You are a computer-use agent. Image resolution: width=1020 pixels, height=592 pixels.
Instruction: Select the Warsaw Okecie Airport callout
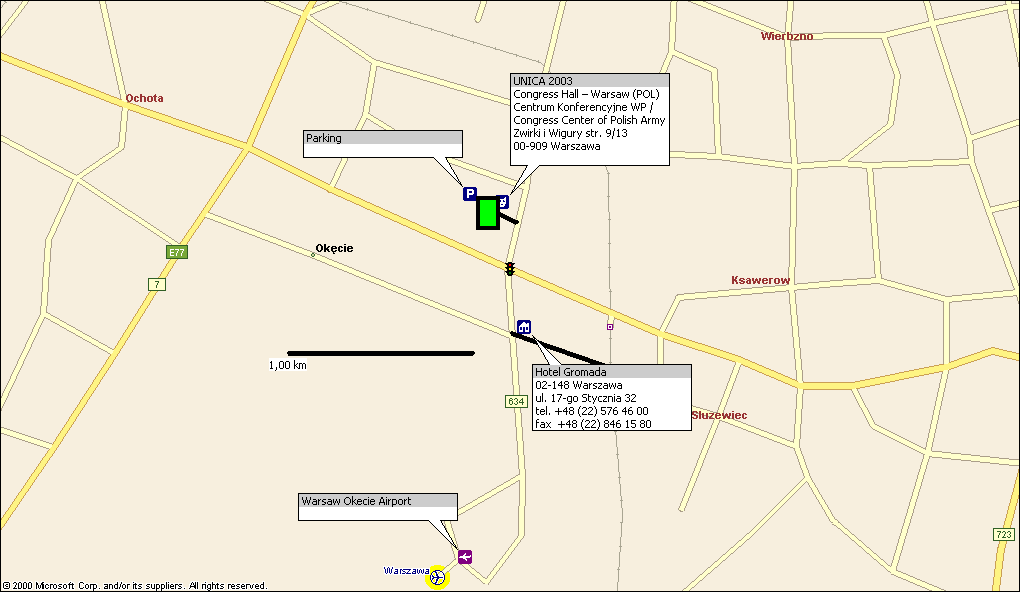378,506
